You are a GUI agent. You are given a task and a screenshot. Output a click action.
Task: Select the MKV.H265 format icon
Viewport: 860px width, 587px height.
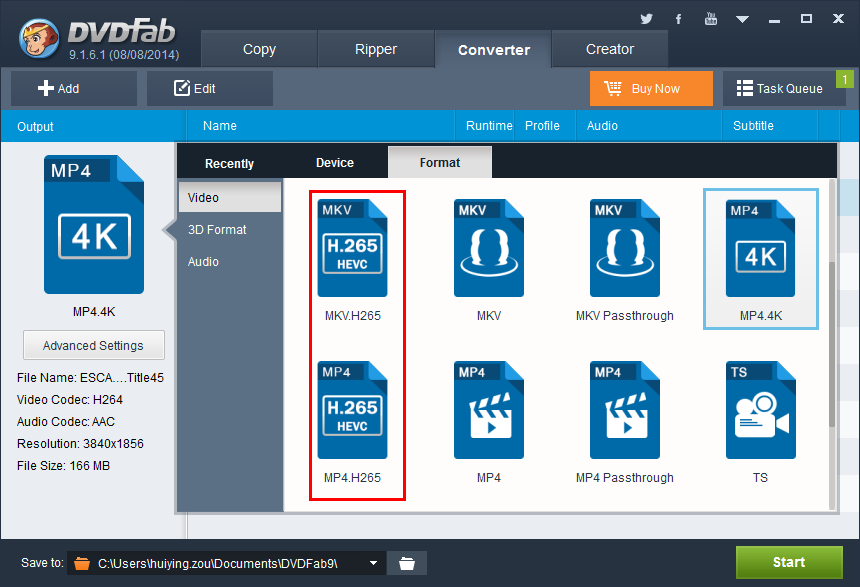tap(352, 248)
